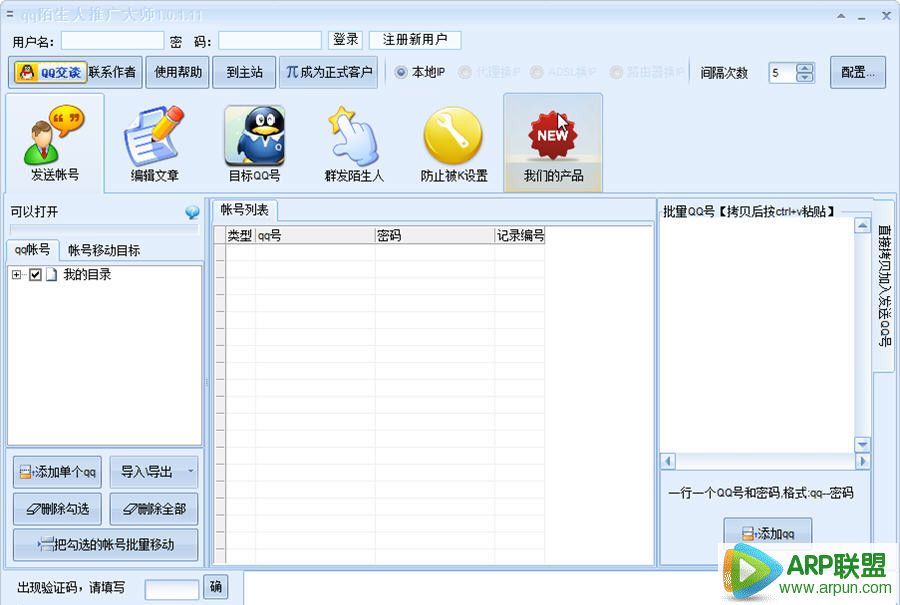
Task: Uncheck the 我的目录 checkbox
Action: pyautogui.click(x=36, y=275)
